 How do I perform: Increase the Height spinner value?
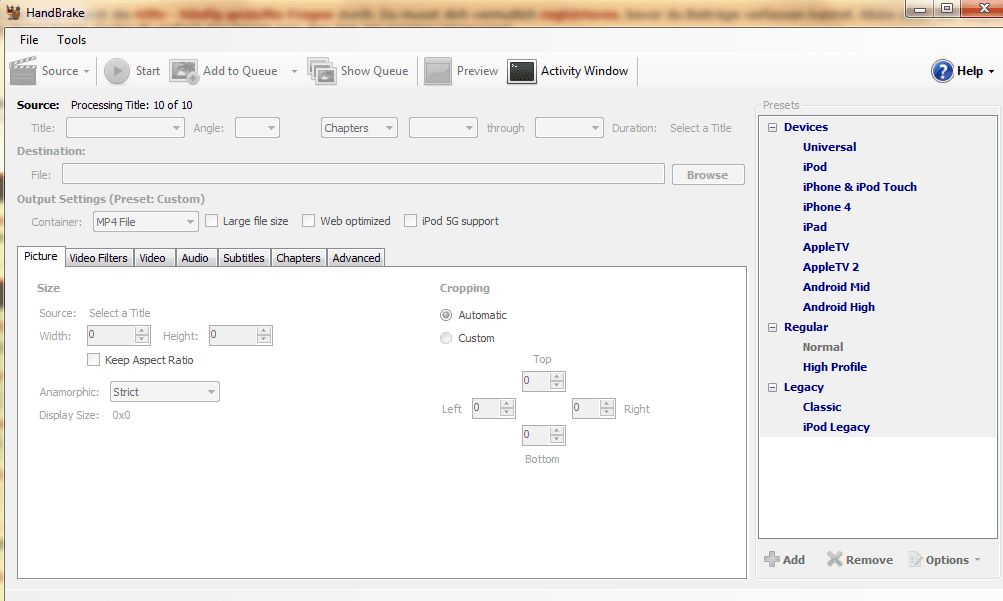(x=264, y=331)
